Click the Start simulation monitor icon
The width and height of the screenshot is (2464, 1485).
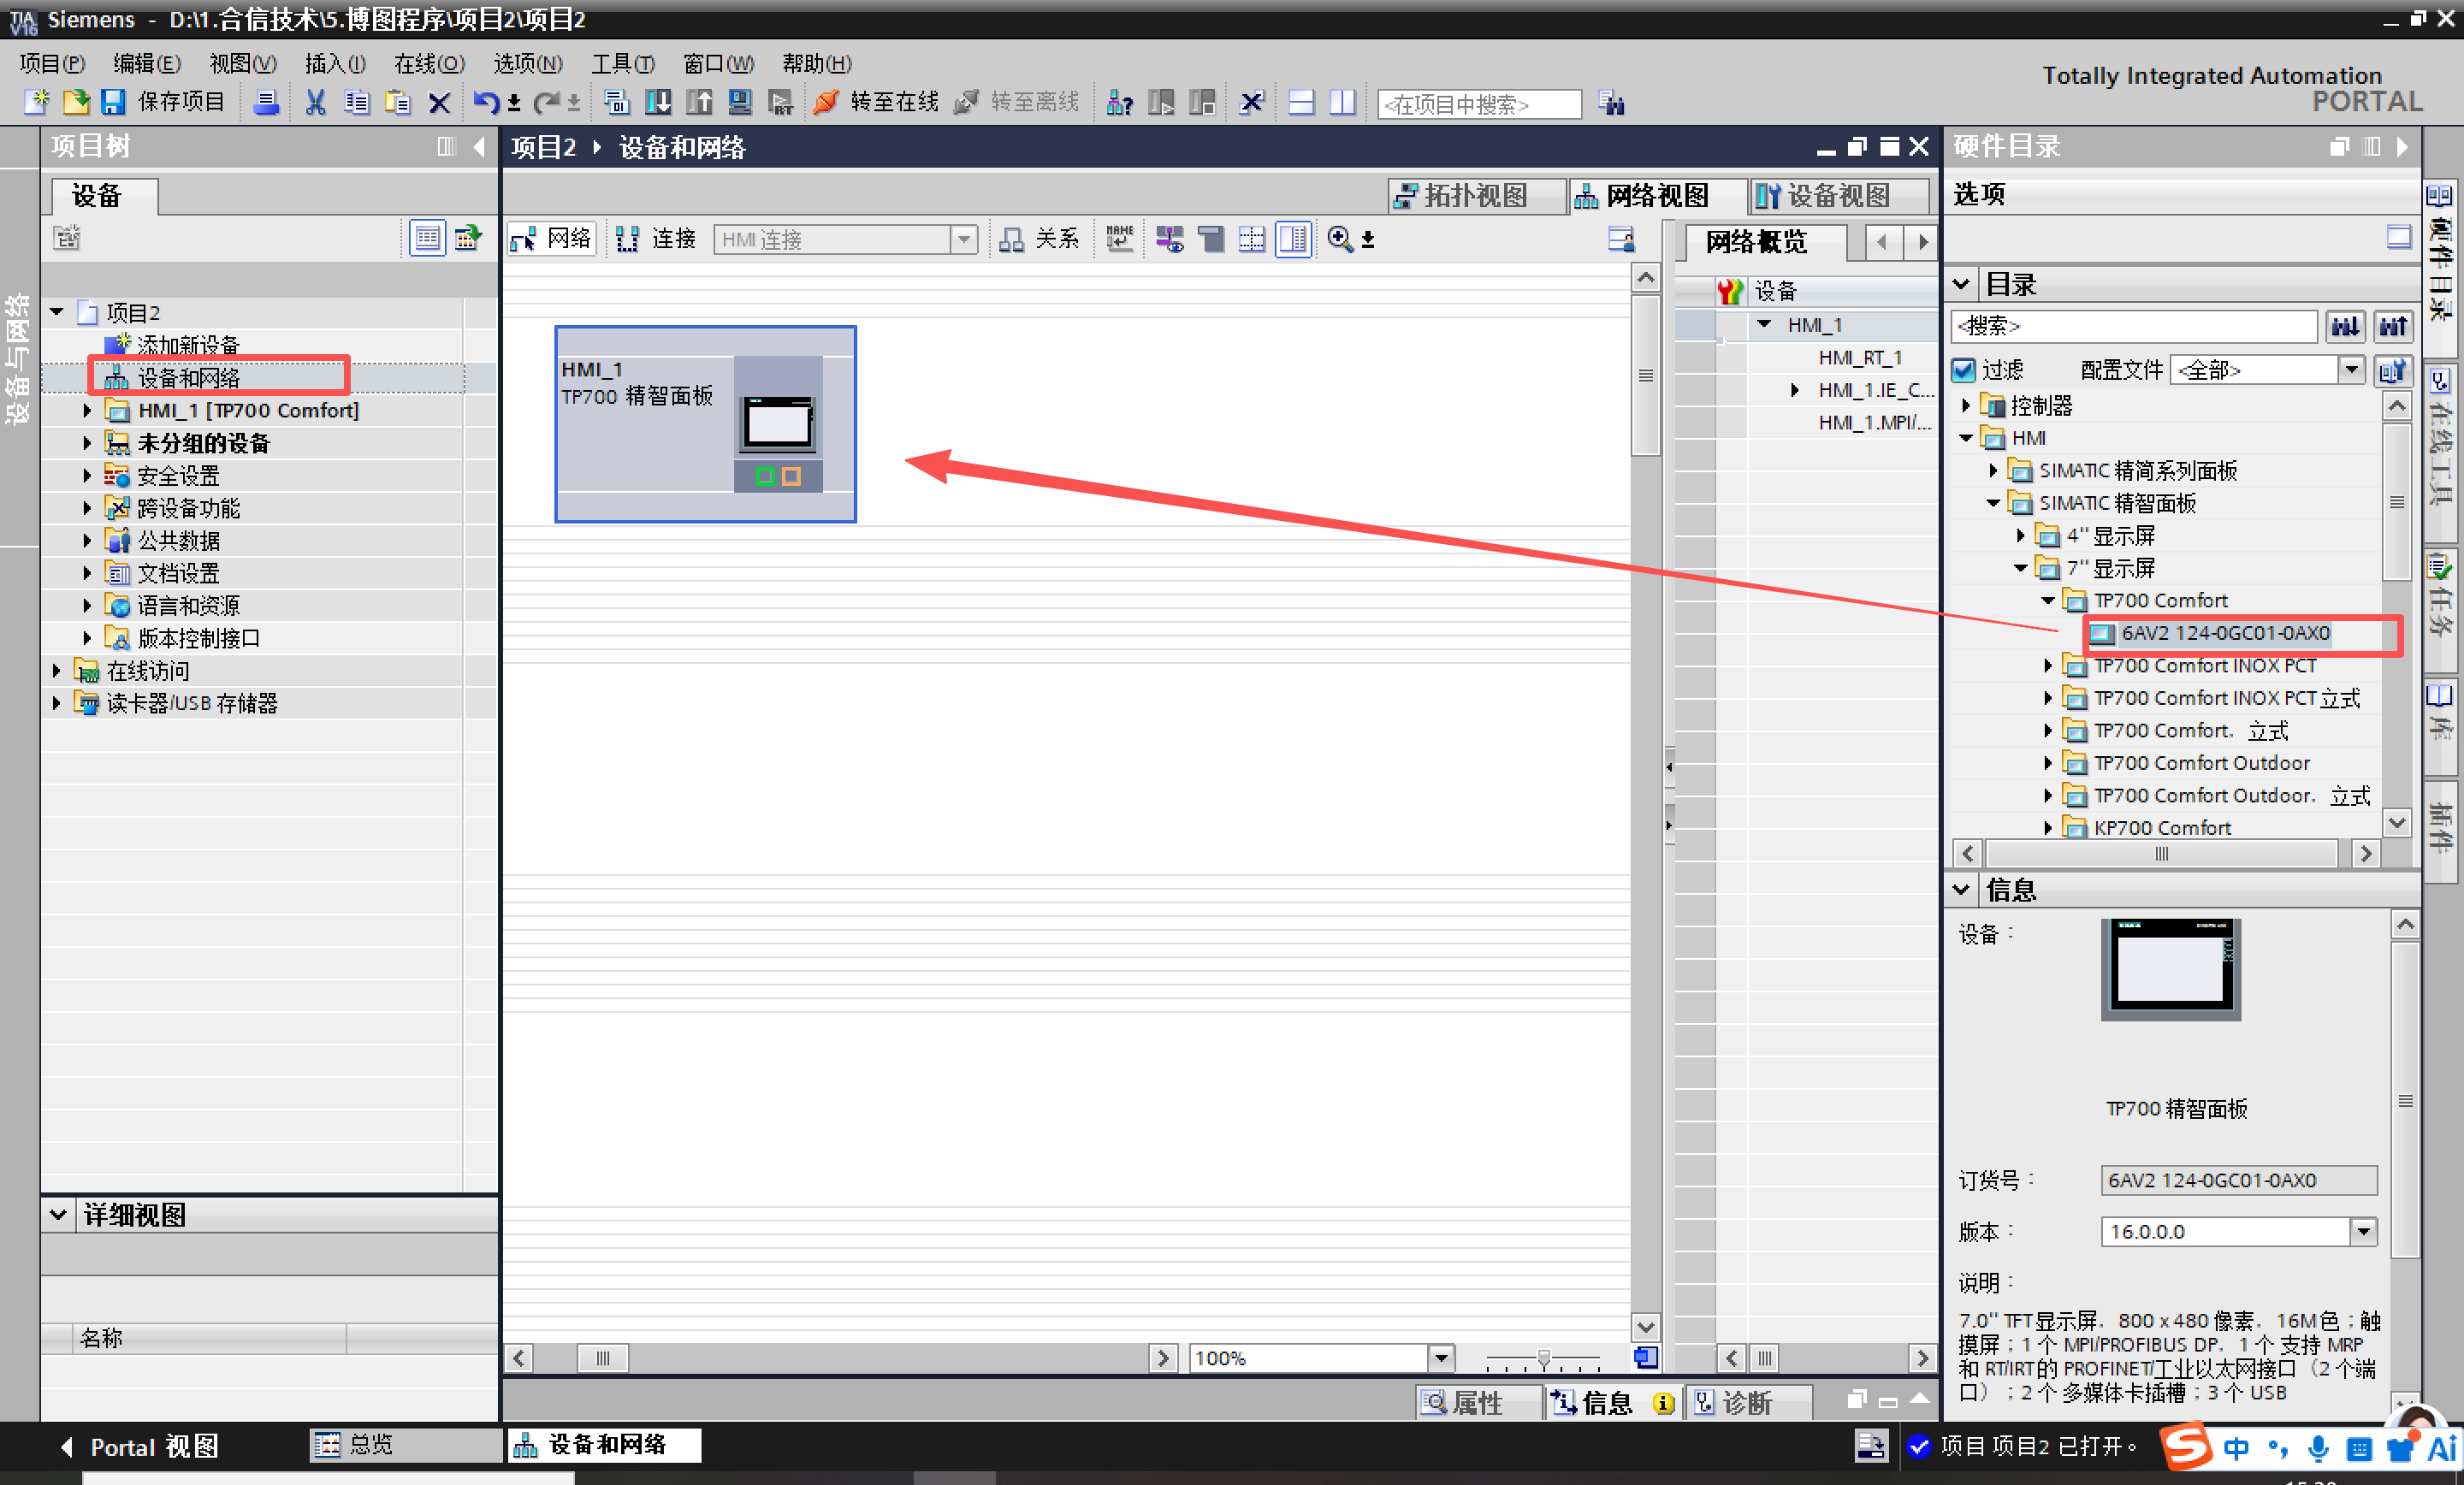(740, 102)
